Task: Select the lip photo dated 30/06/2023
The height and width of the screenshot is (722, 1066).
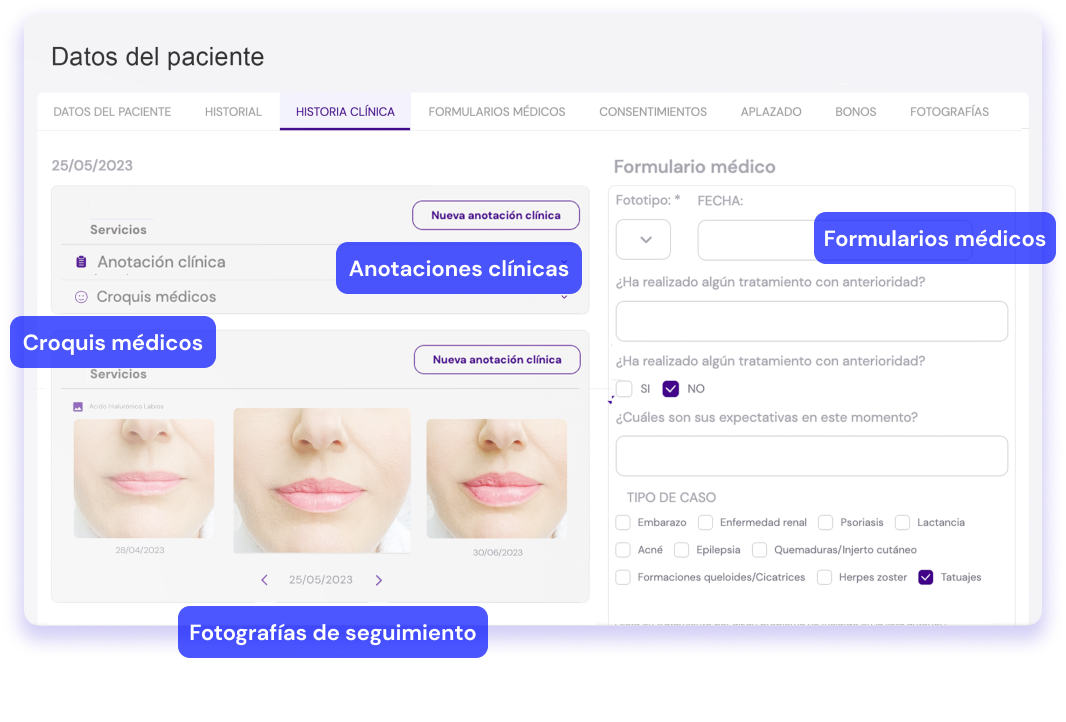Action: [x=496, y=478]
